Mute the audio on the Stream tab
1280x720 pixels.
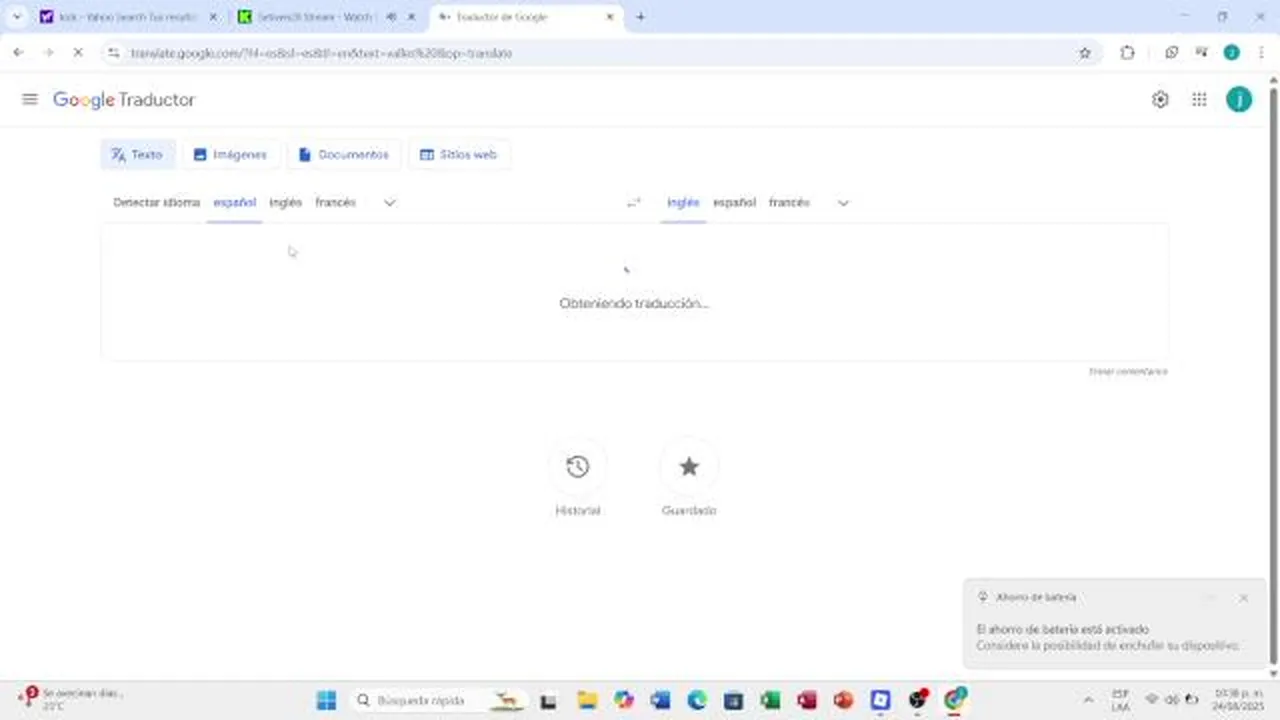pyautogui.click(x=391, y=17)
